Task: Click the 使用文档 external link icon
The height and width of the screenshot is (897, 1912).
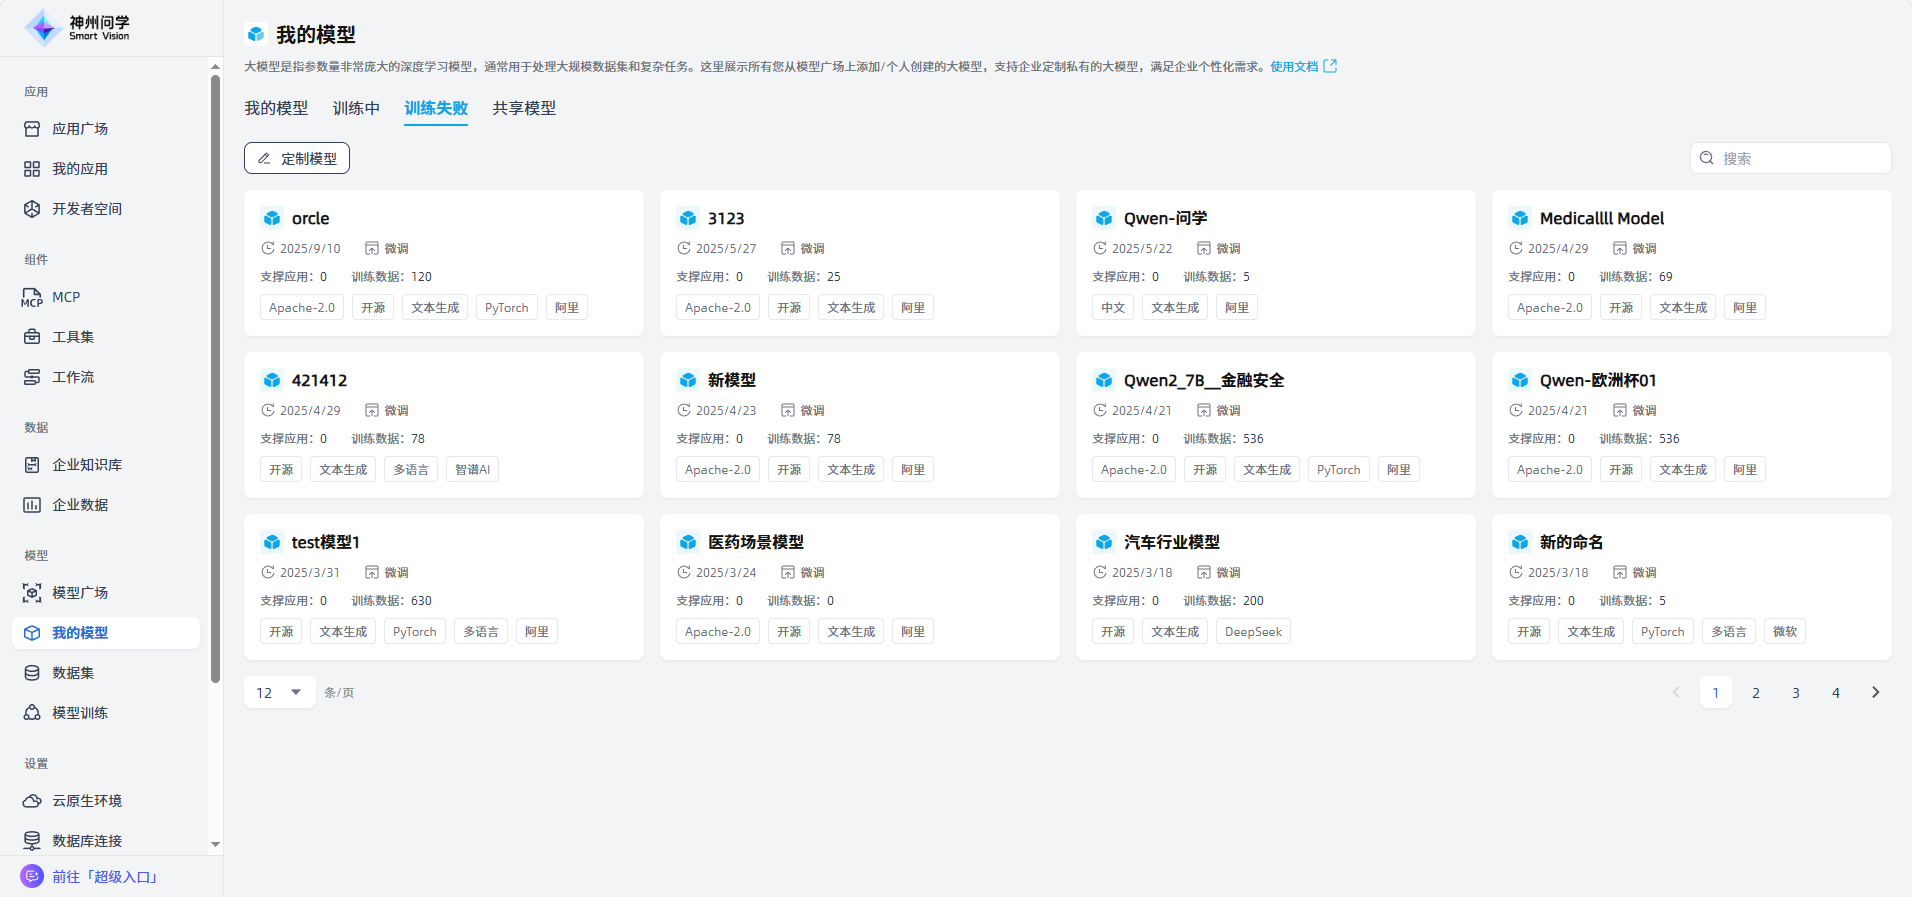Action: click(x=1330, y=66)
